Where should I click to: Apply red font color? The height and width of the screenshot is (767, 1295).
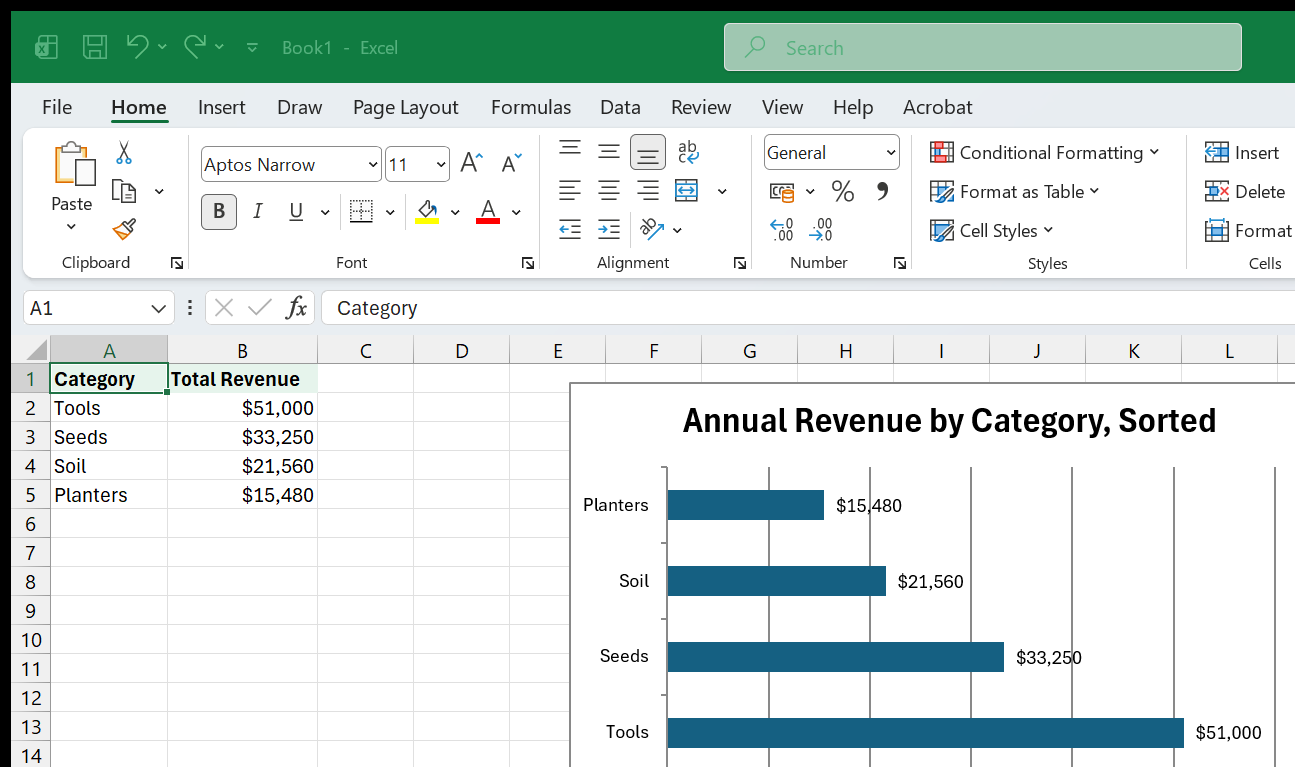[488, 211]
